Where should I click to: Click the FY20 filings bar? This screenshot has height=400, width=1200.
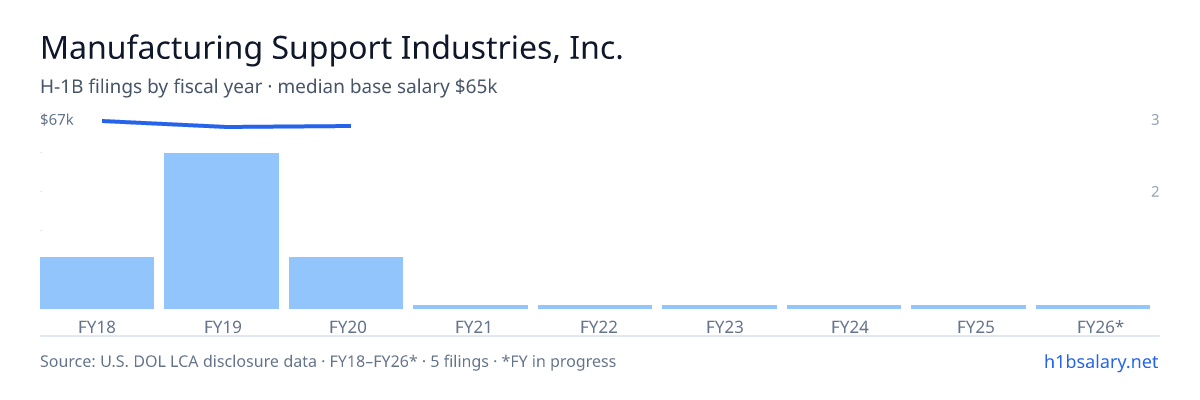click(346, 283)
